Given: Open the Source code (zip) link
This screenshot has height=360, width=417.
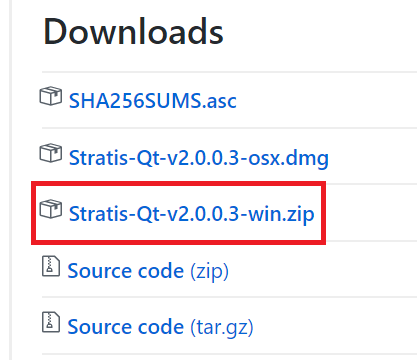Looking at the screenshot, I should [148, 271].
